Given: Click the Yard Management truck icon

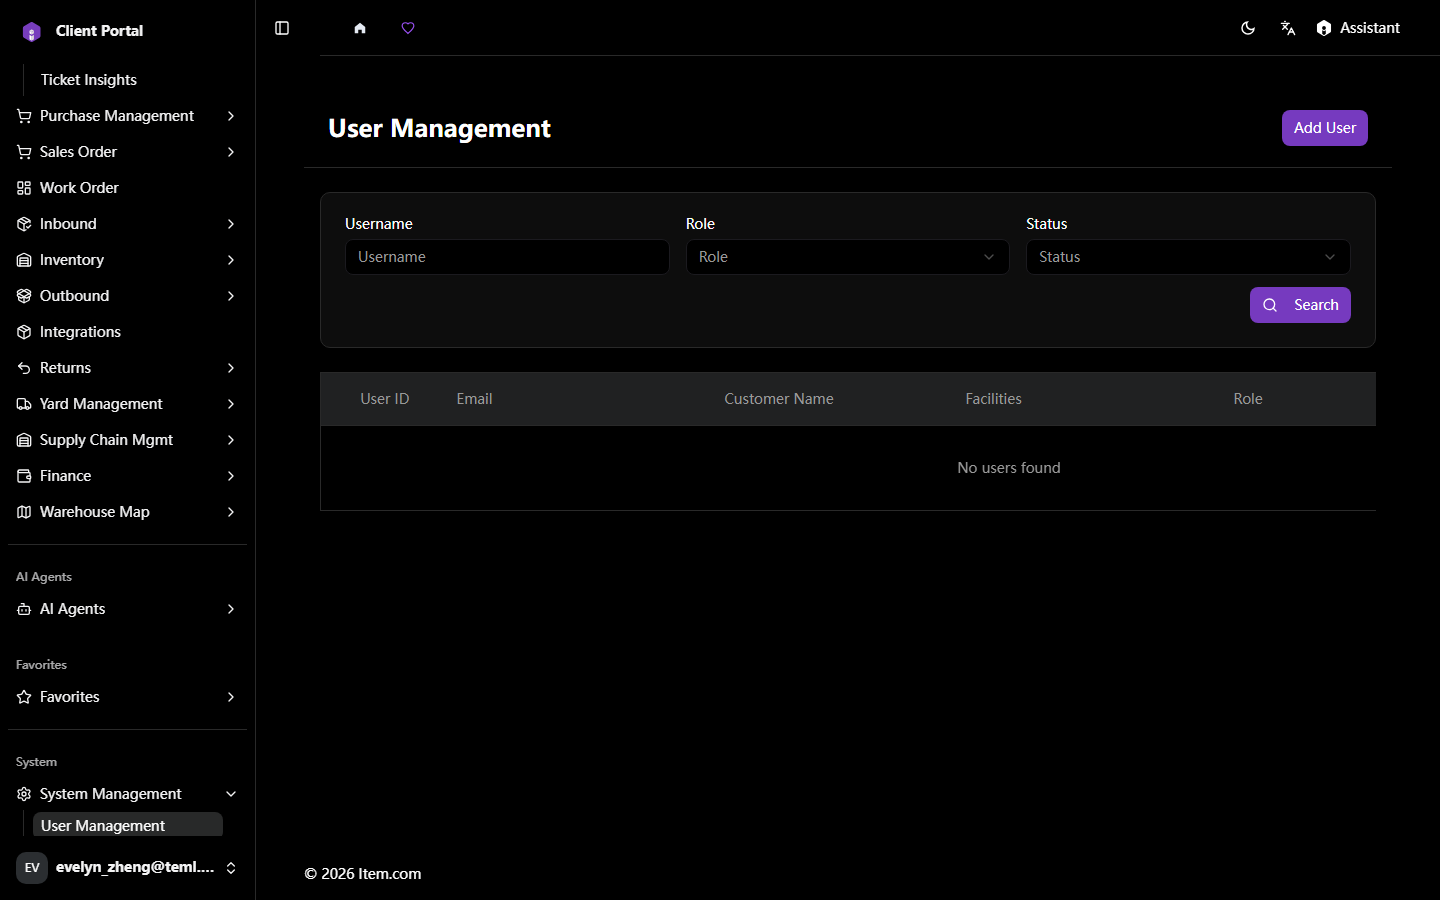Looking at the screenshot, I should 24,404.
